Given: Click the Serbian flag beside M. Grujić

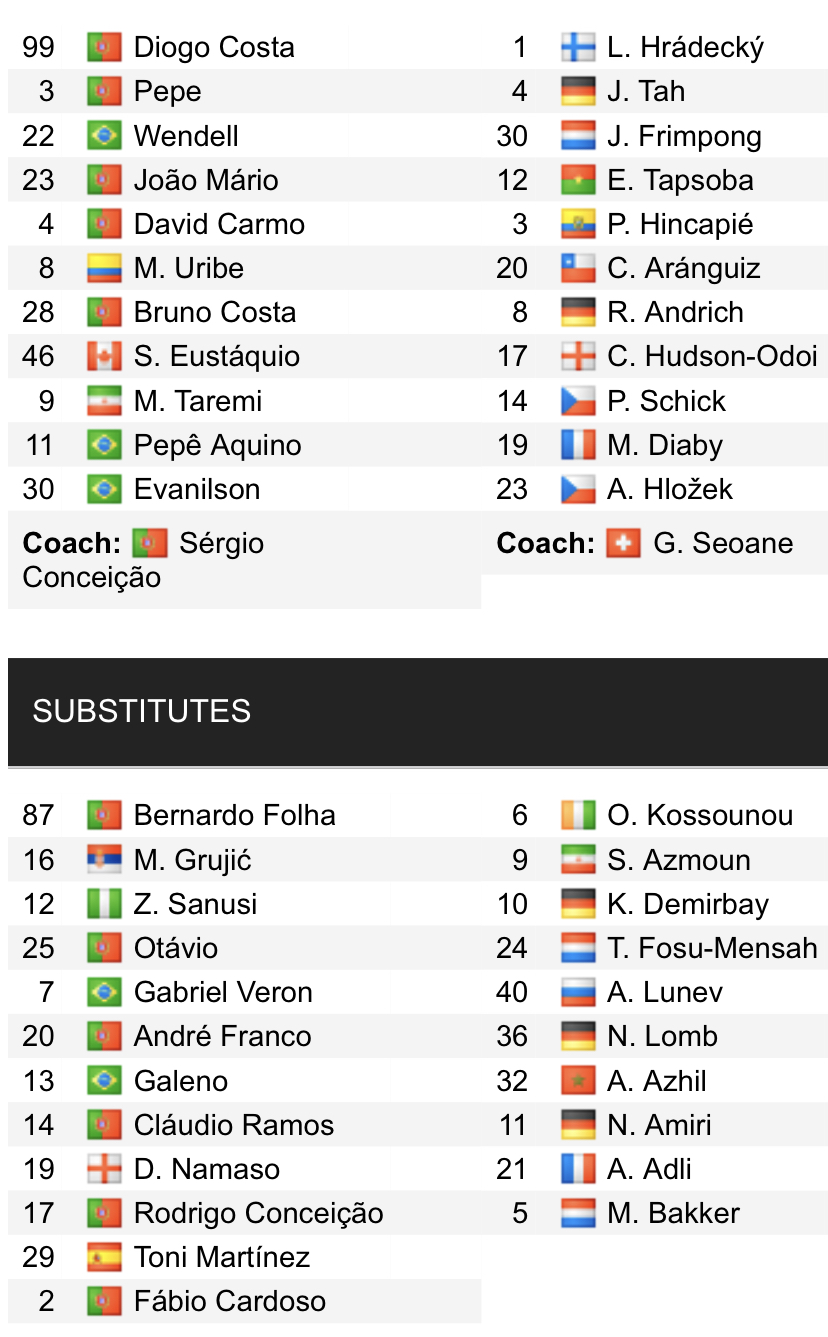Looking at the screenshot, I should tap(104, 860).
